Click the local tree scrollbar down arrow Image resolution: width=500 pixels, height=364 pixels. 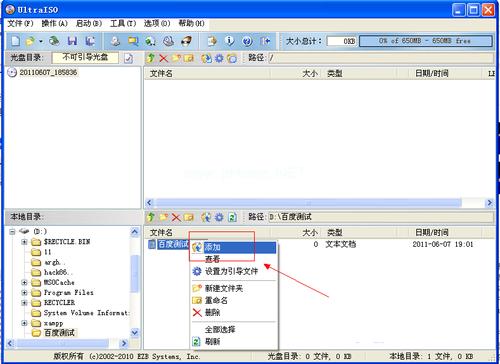135,332
